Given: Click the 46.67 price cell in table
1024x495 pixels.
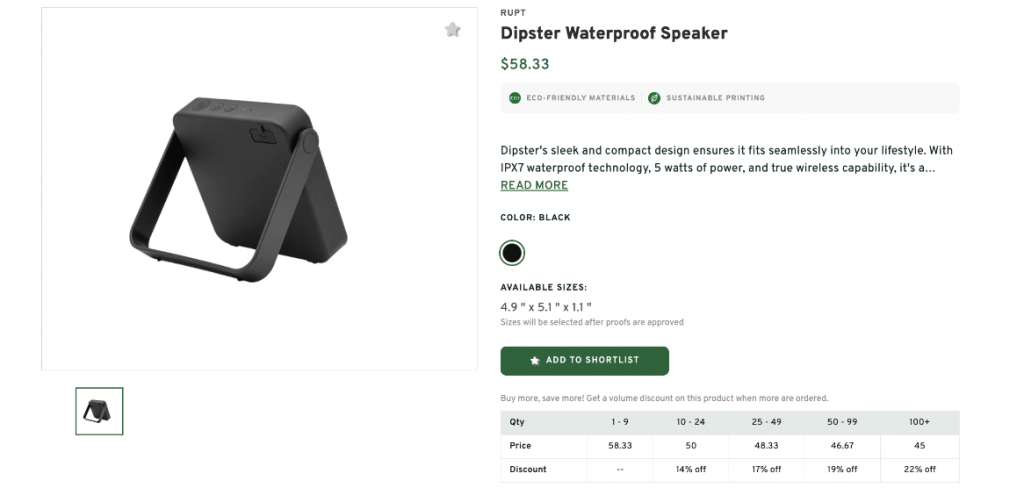Looking at the screenshot, I should tap(842, 446).
